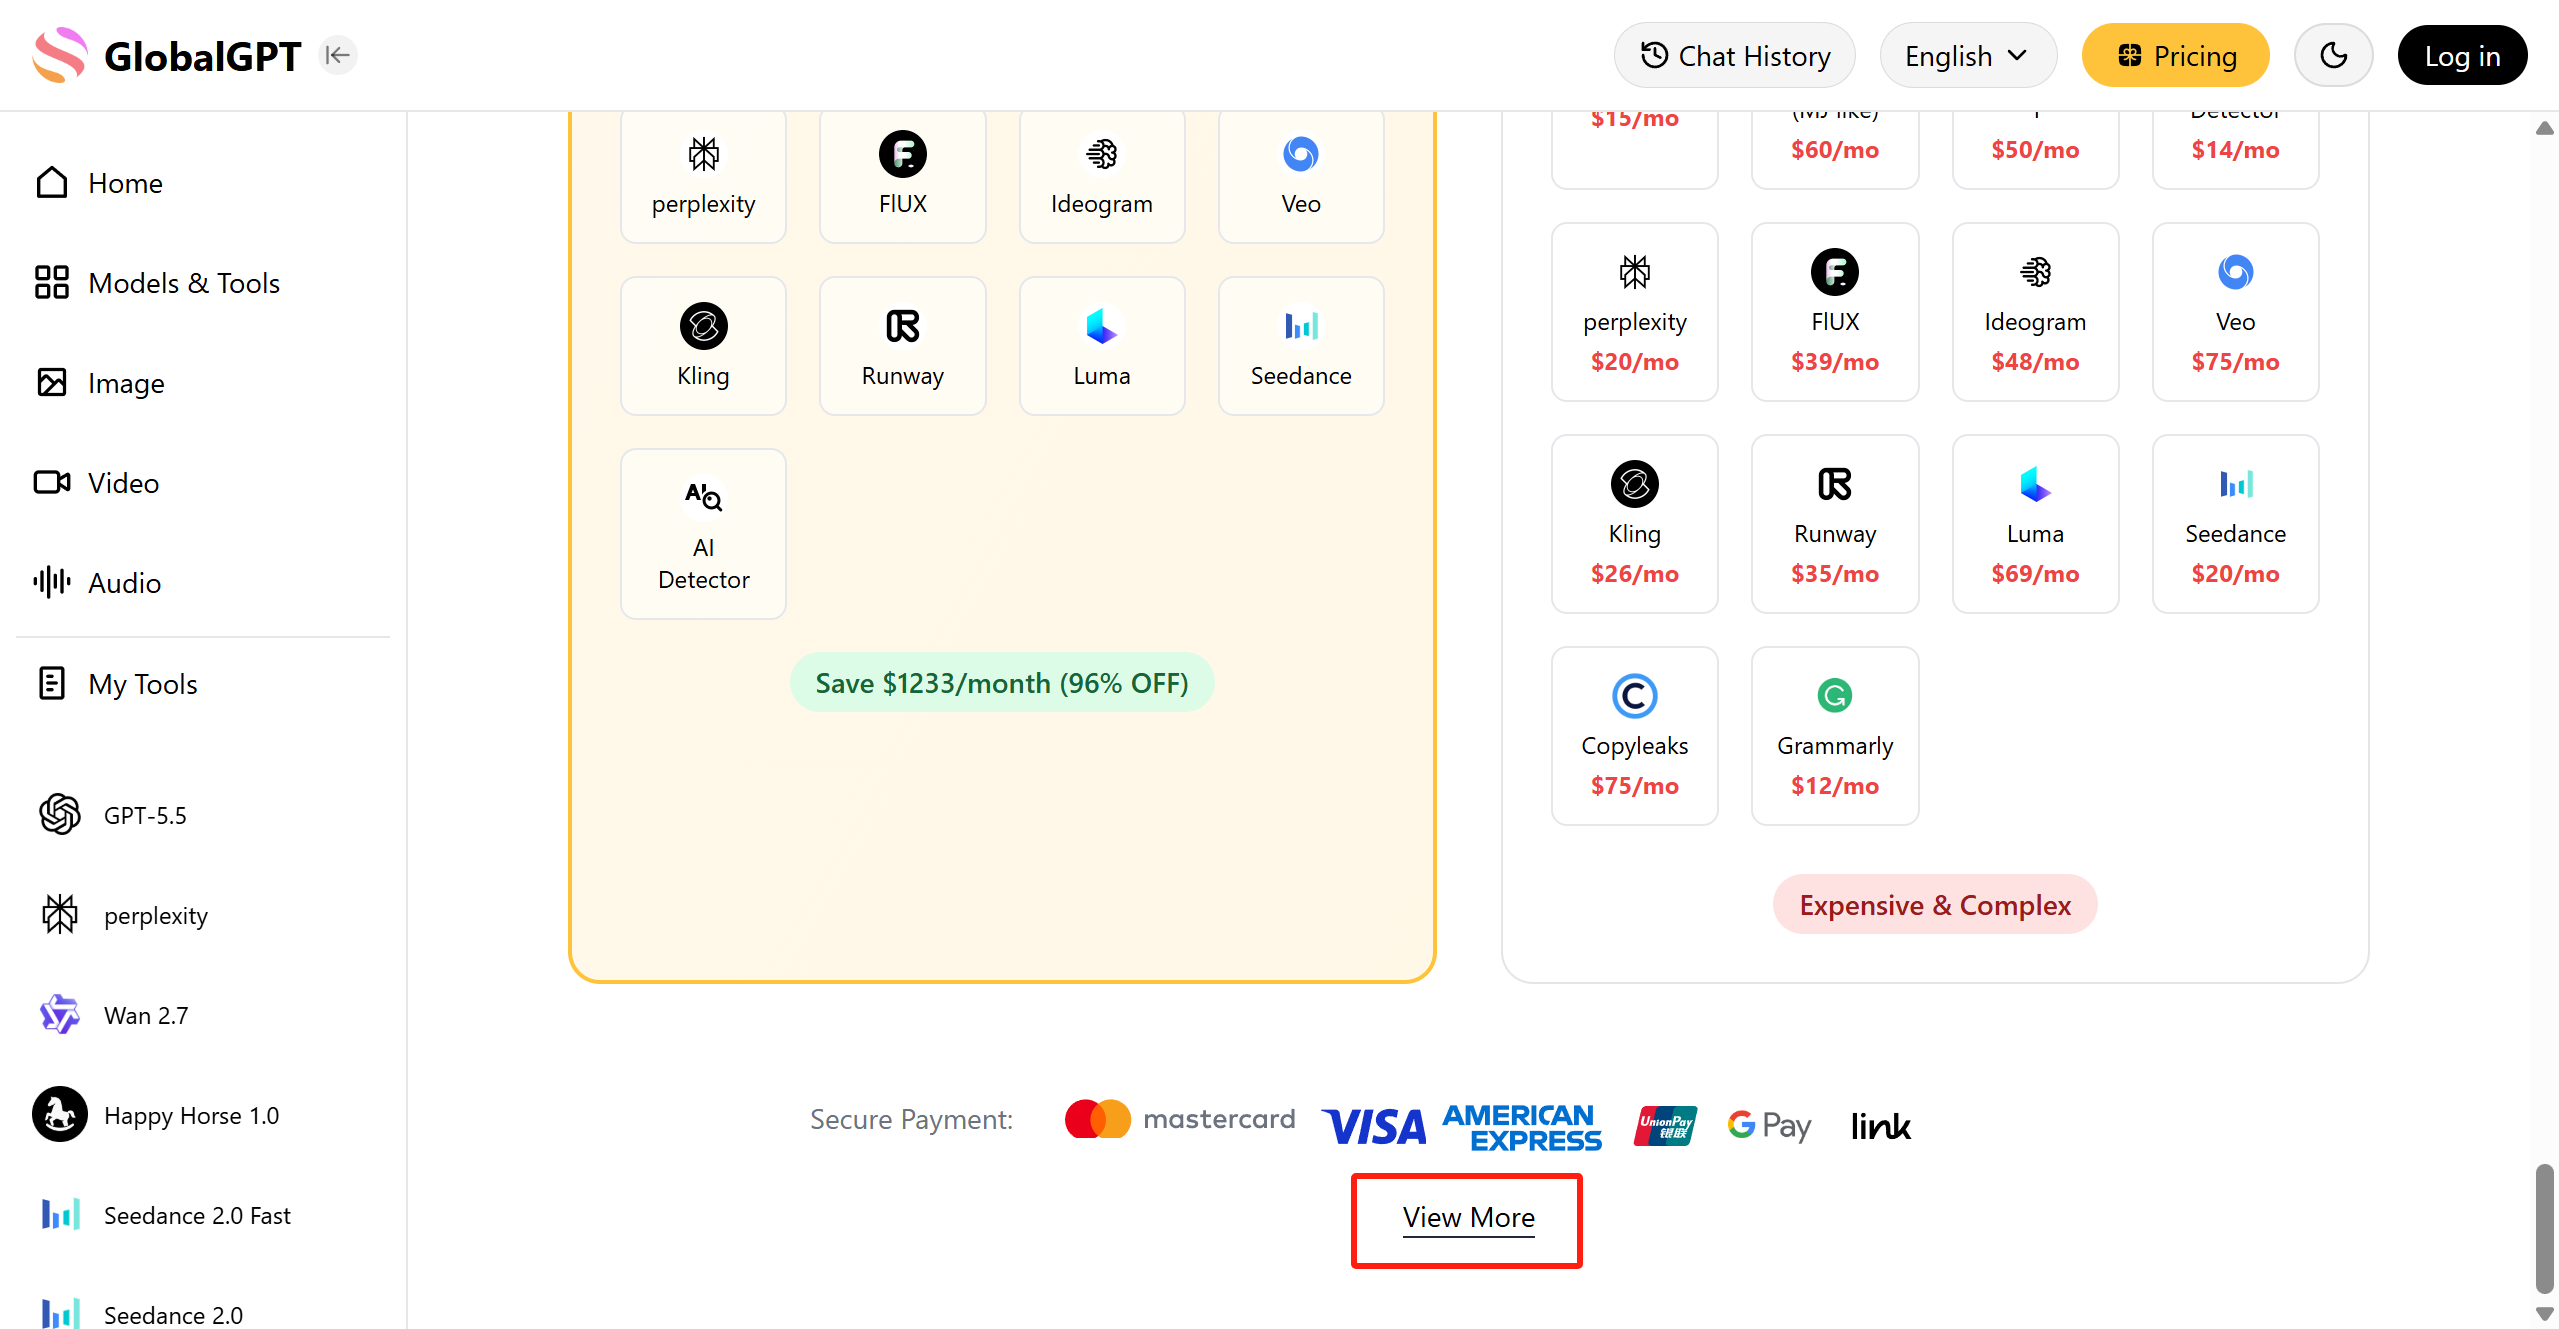Click the VISA payment logo
The width and height of the screenshot is (2559, 1329).
pyautogui.click(x=1374, y=1126)
